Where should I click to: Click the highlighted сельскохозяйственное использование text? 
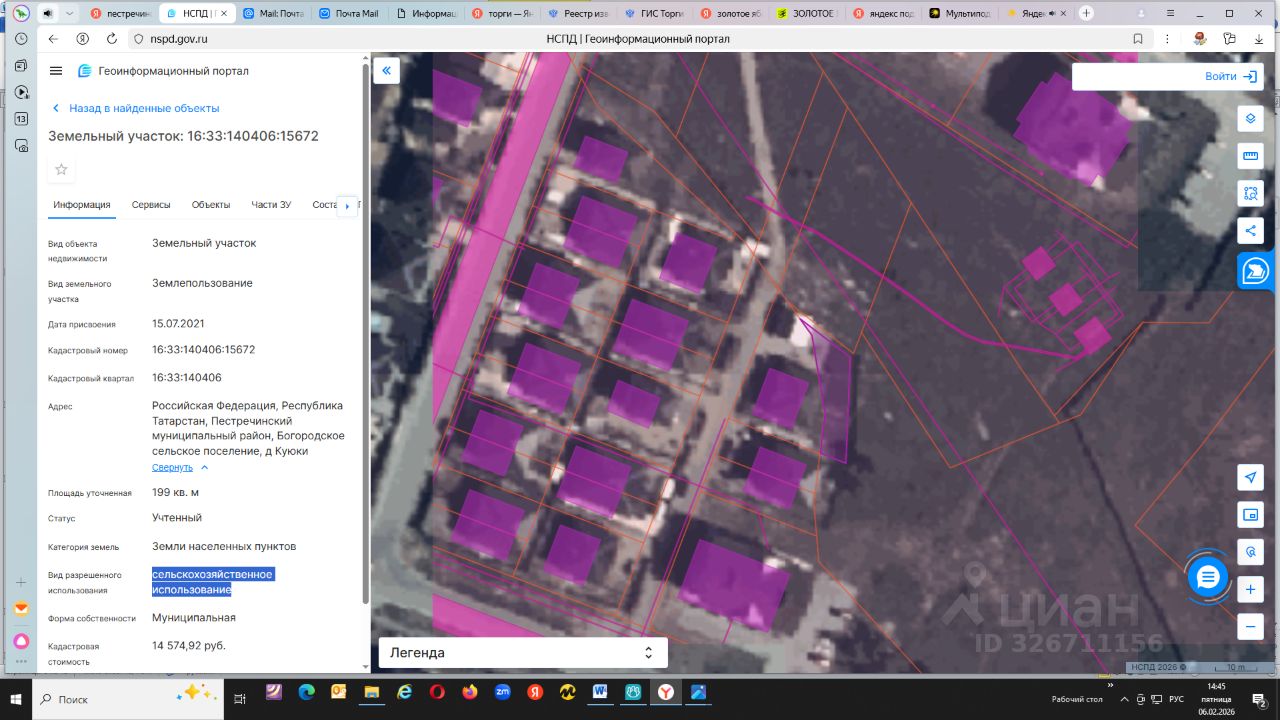[x=212, y=582]
